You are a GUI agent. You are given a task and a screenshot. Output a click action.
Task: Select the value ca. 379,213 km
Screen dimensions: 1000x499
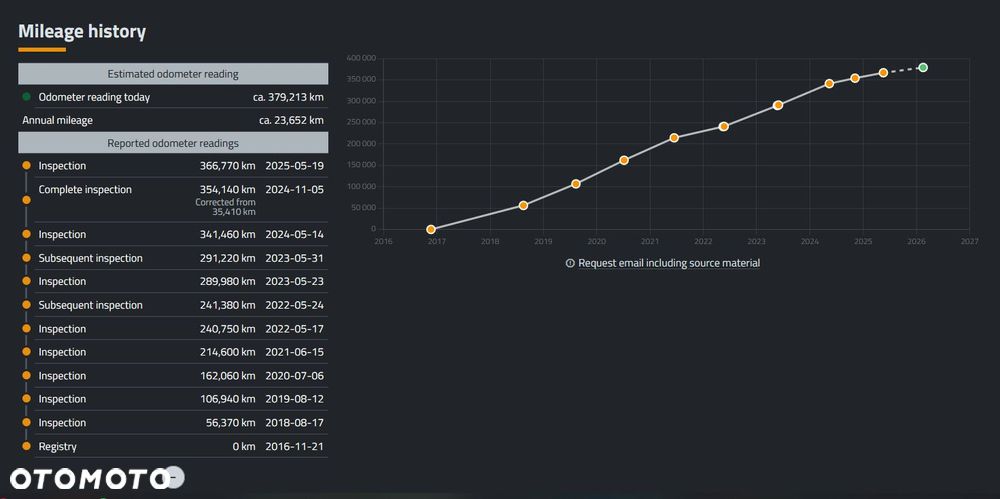click(x=288, y=98)
